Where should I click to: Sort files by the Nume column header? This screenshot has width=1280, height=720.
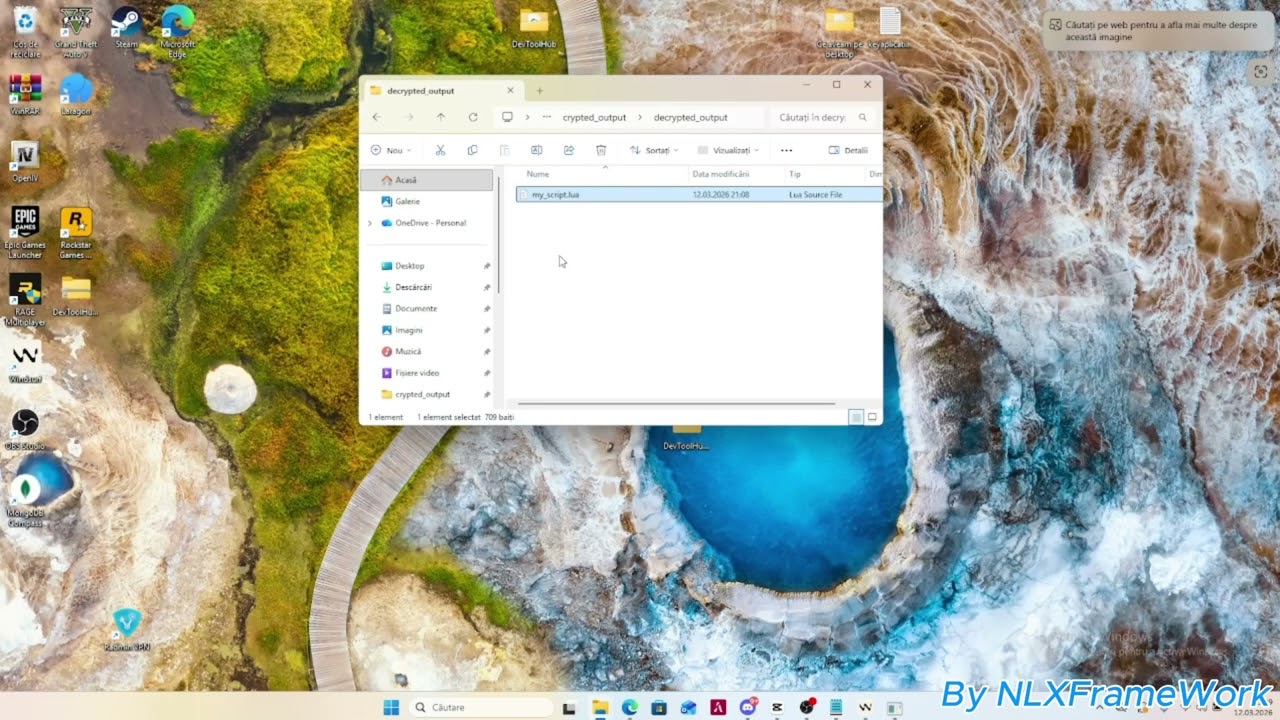(538, 174)
